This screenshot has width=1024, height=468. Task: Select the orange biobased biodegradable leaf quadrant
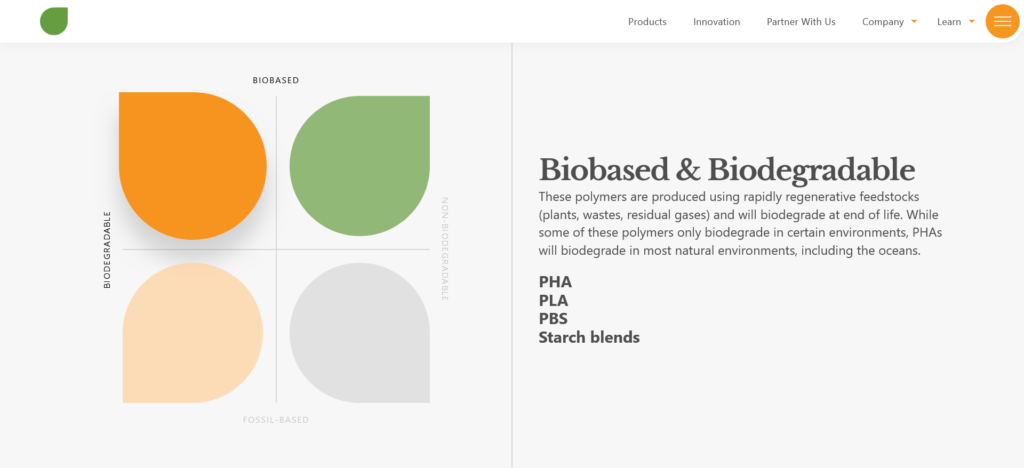click(x=193, y=166)
